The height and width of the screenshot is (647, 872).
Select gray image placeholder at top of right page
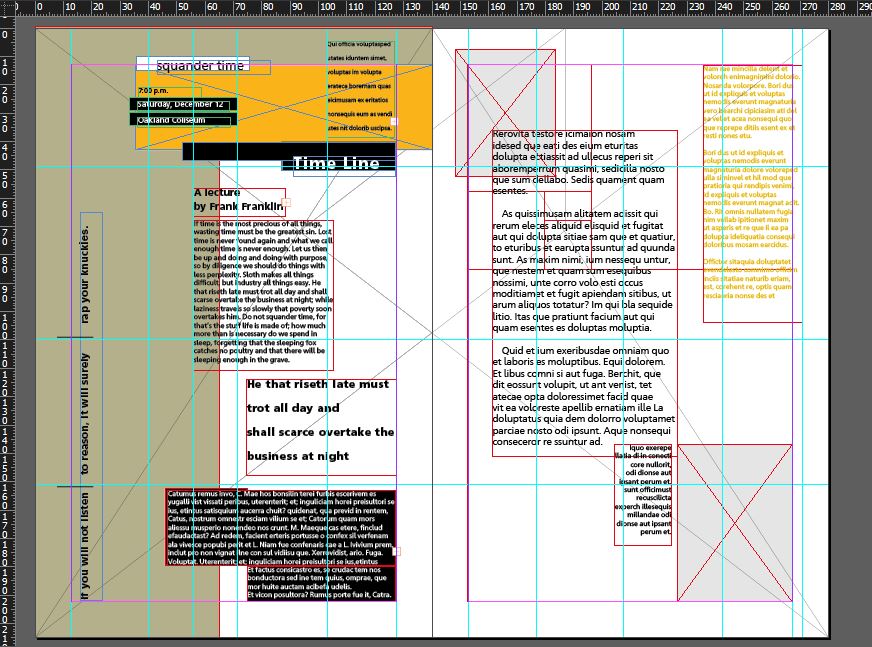coord(505,112)
